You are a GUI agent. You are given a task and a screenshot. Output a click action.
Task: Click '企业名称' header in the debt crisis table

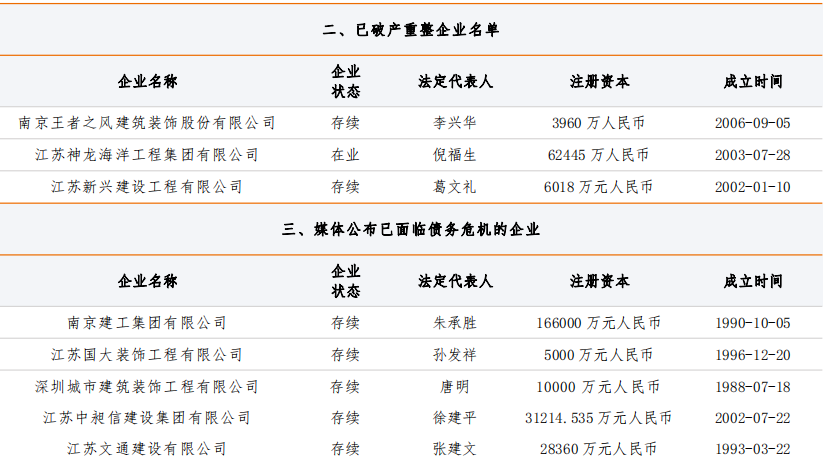[x=147, y=281]
